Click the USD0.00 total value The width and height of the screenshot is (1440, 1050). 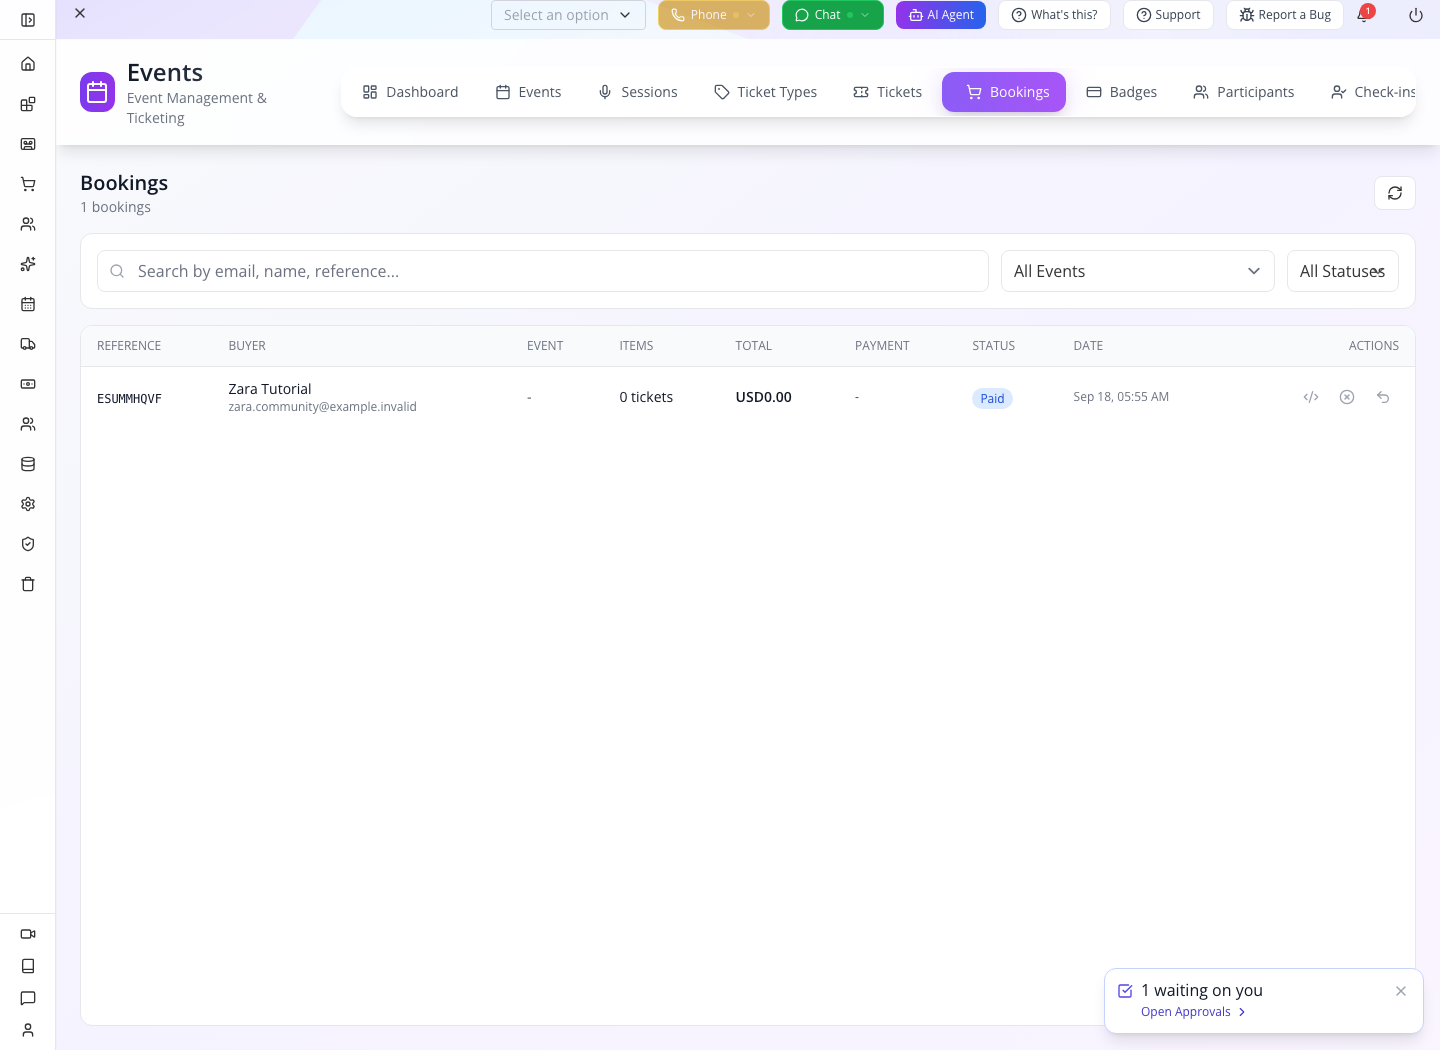pyautogui.click(x=763, y=397)
